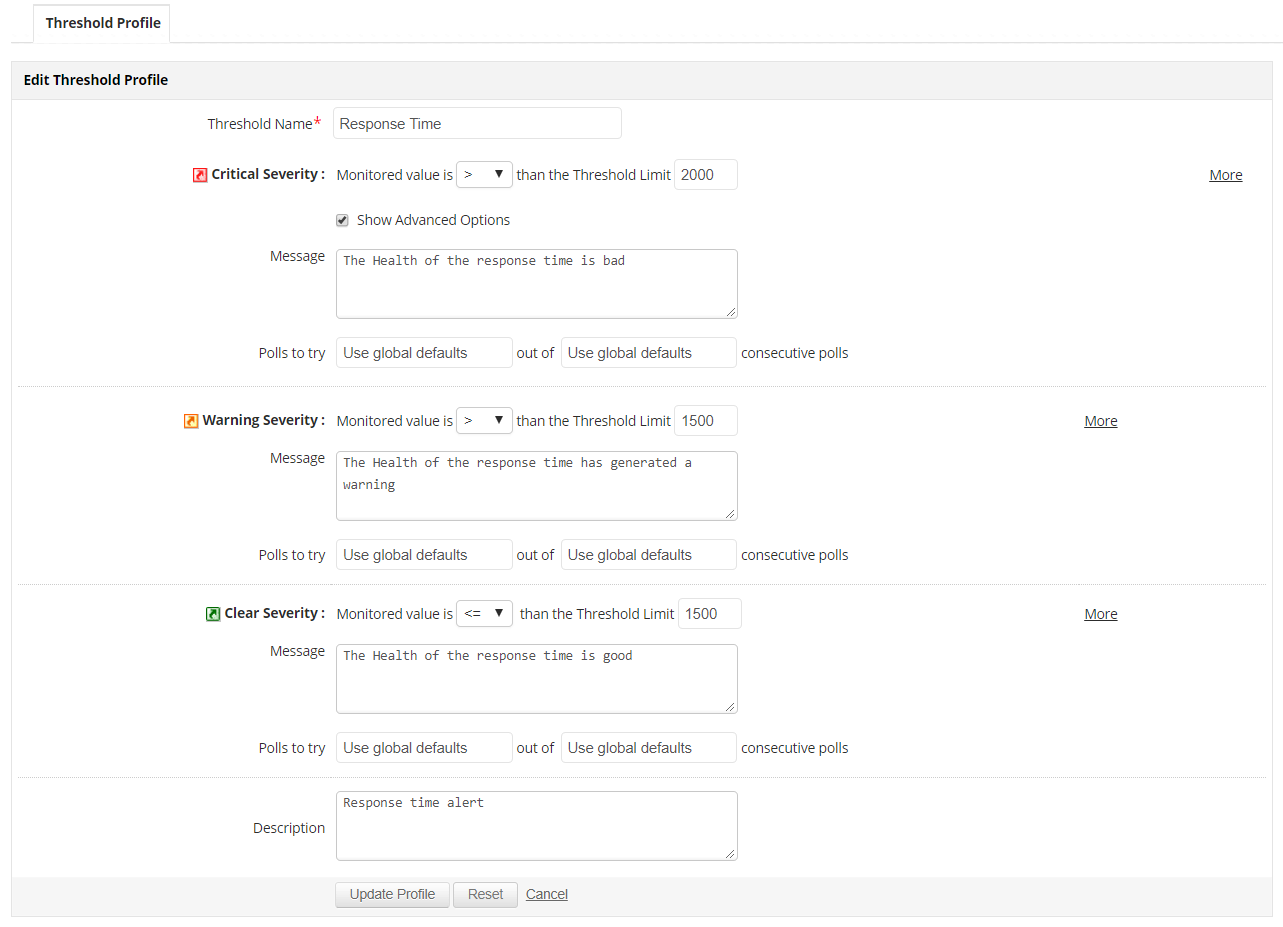
Task: Click the Critical Severity message text area
Action: coord(536,284)
